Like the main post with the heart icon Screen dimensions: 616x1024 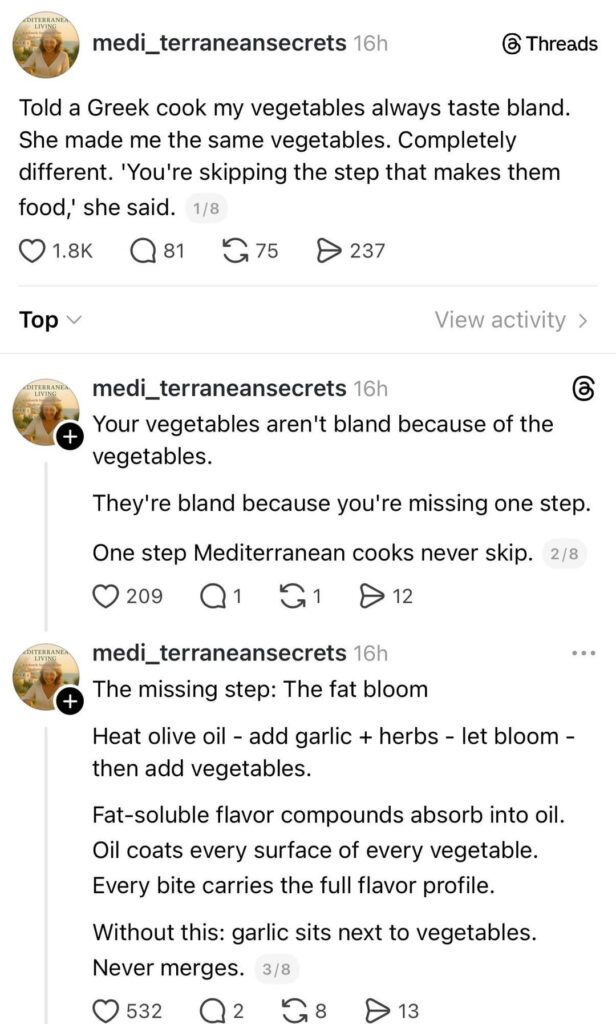(x=31, y=251)
